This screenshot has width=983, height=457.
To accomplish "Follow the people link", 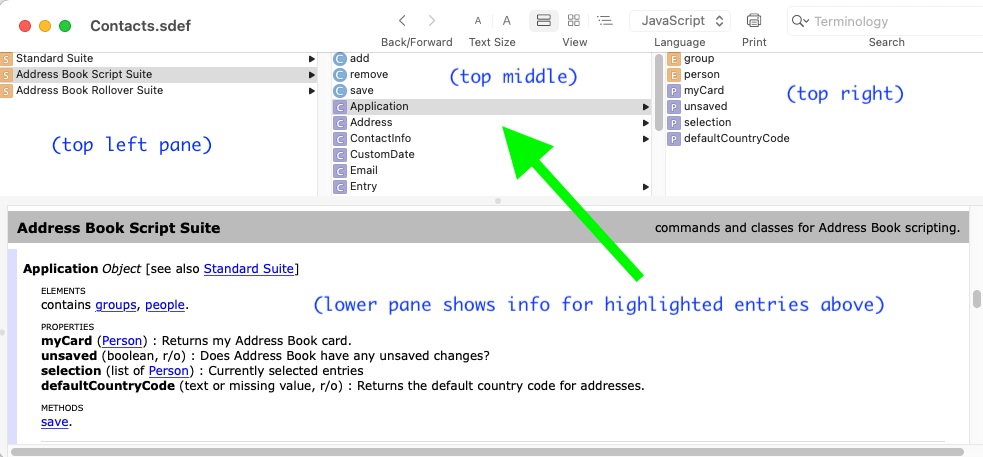I will pyautogui.click(x=165, y=305).
